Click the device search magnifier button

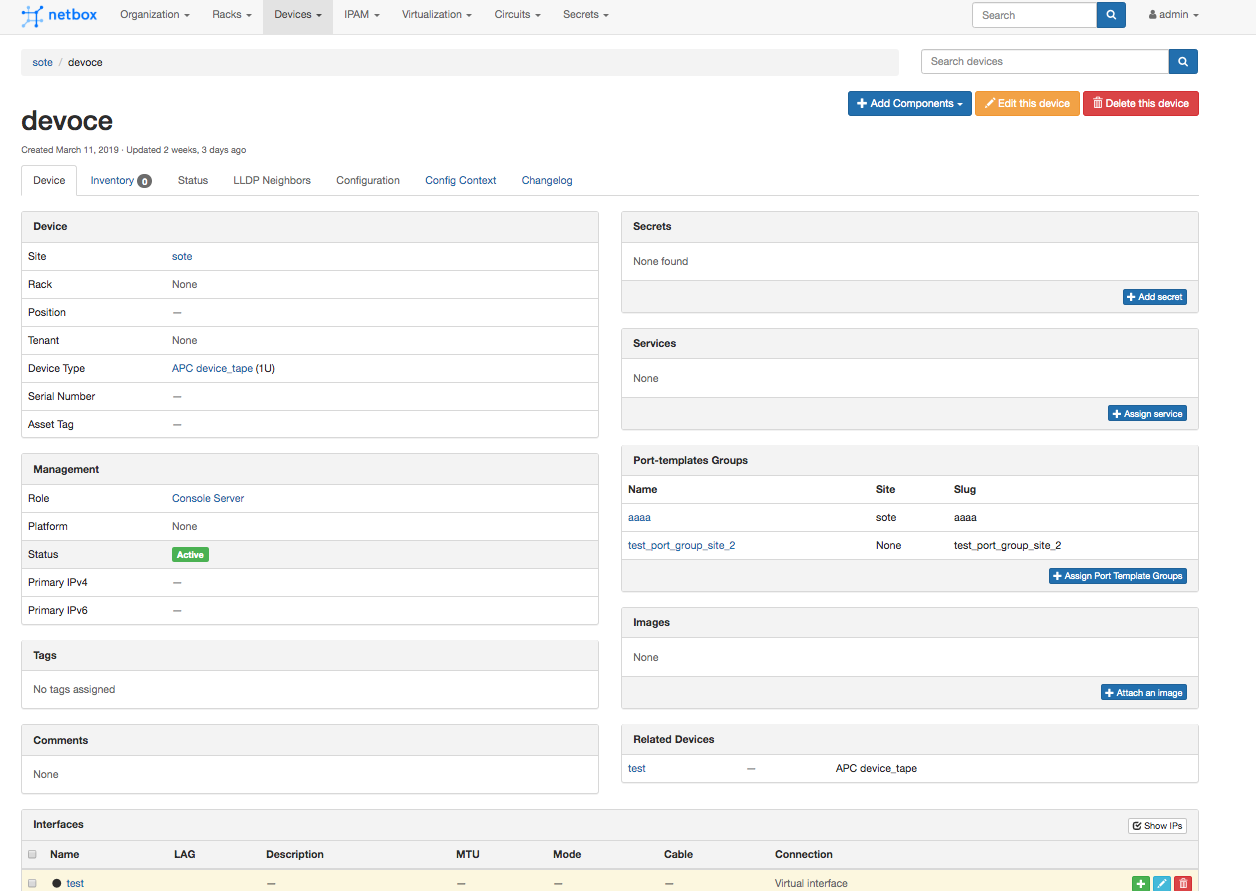point(1183,62)
